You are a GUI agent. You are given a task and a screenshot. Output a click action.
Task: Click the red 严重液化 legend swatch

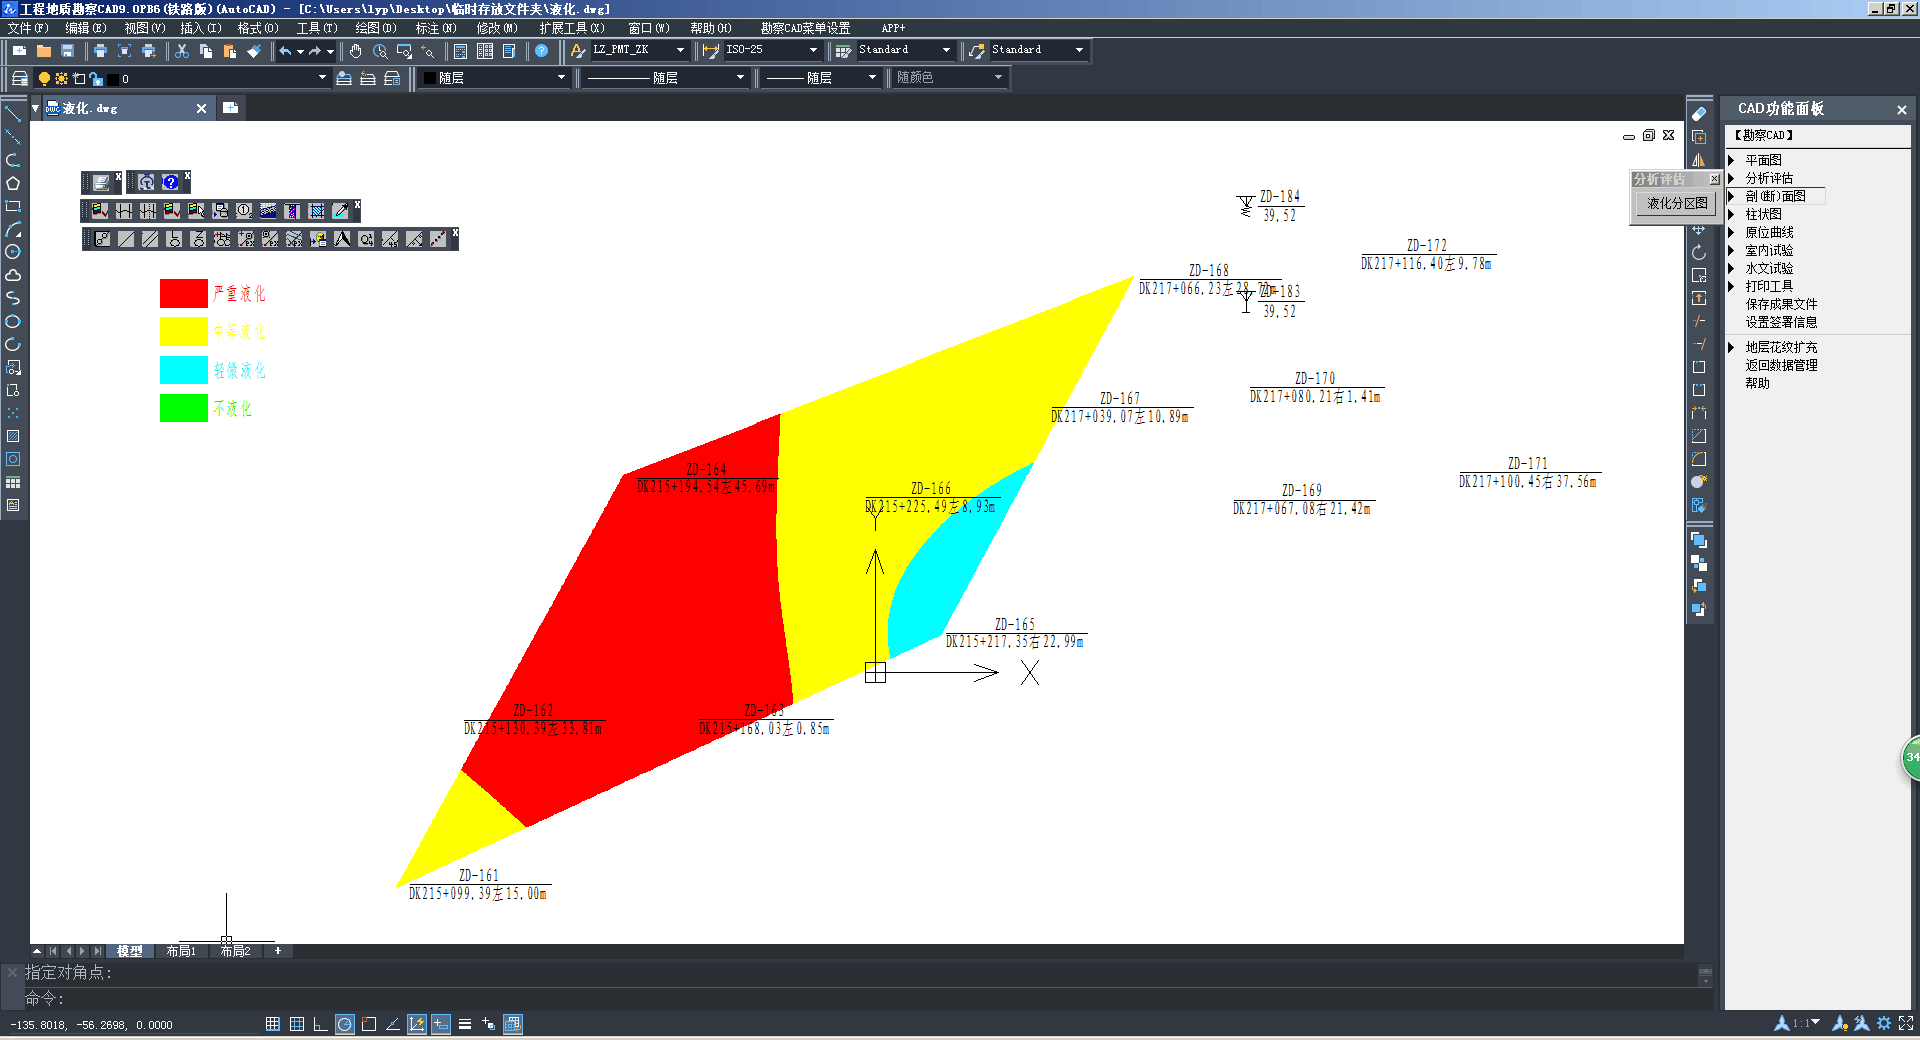tap(184, 293)
